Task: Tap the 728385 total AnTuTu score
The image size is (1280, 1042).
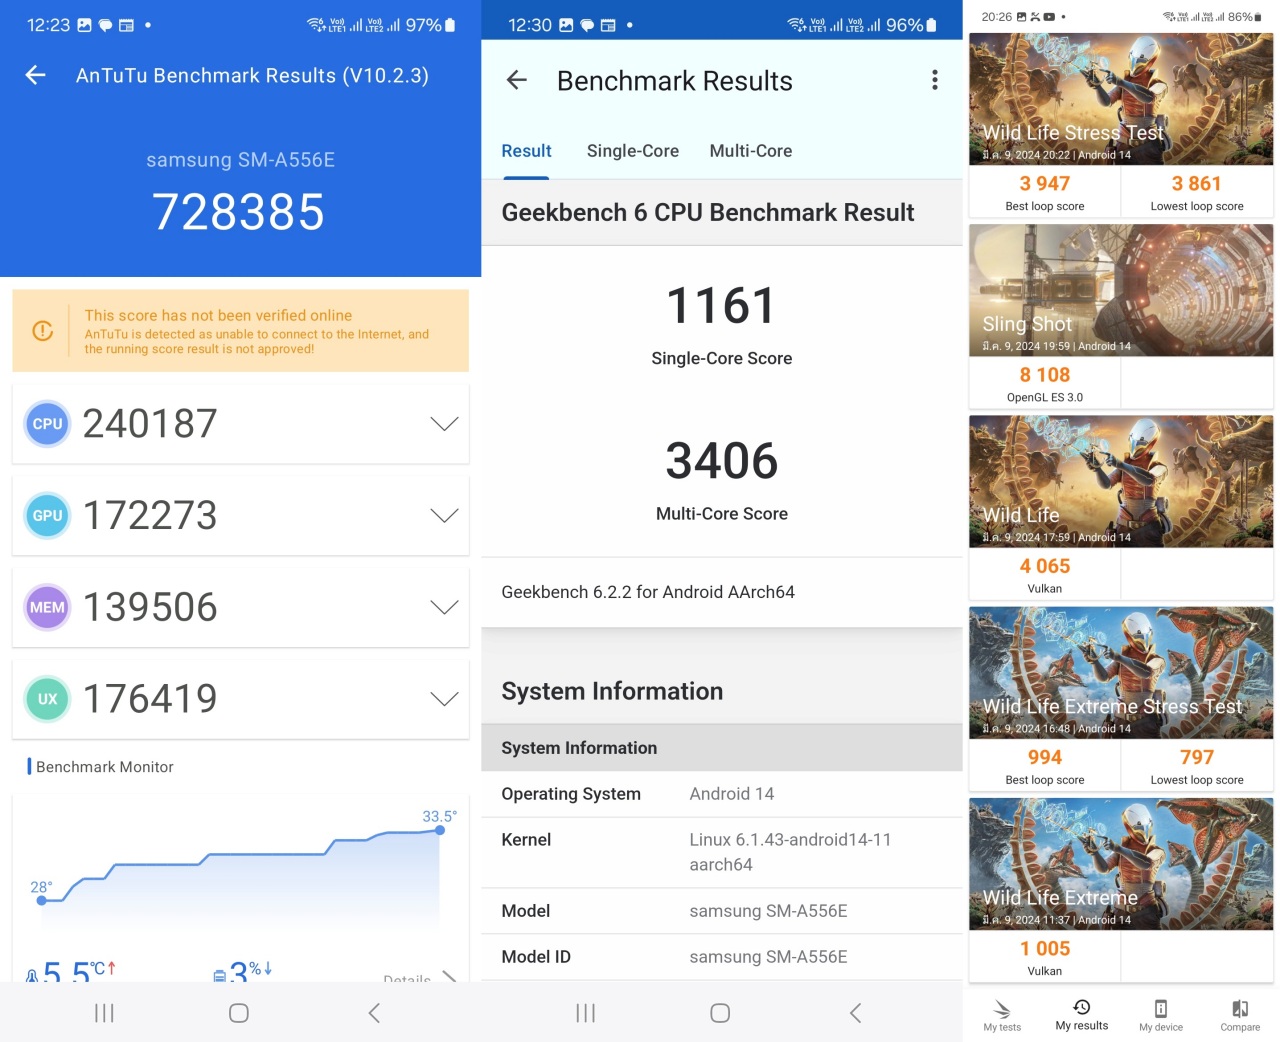Action: pyautogui.click(x=239, y=212)
